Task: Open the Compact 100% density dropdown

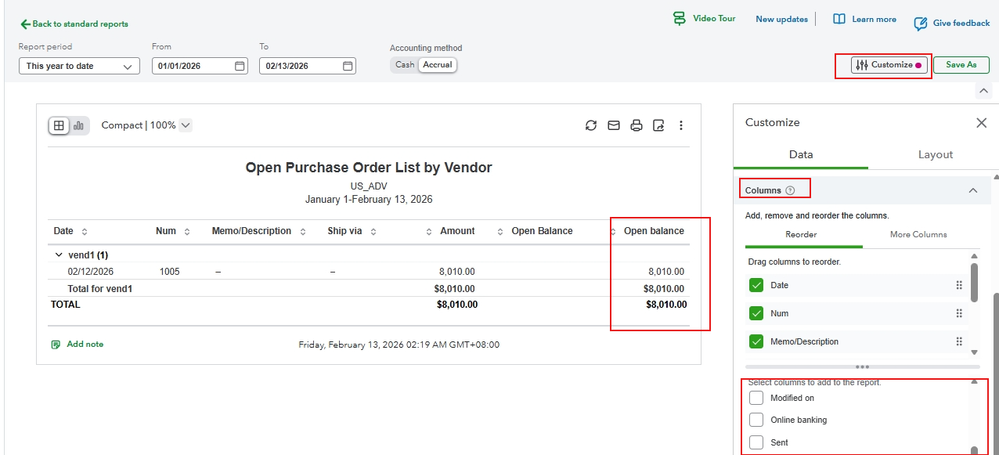Action: 146,126
